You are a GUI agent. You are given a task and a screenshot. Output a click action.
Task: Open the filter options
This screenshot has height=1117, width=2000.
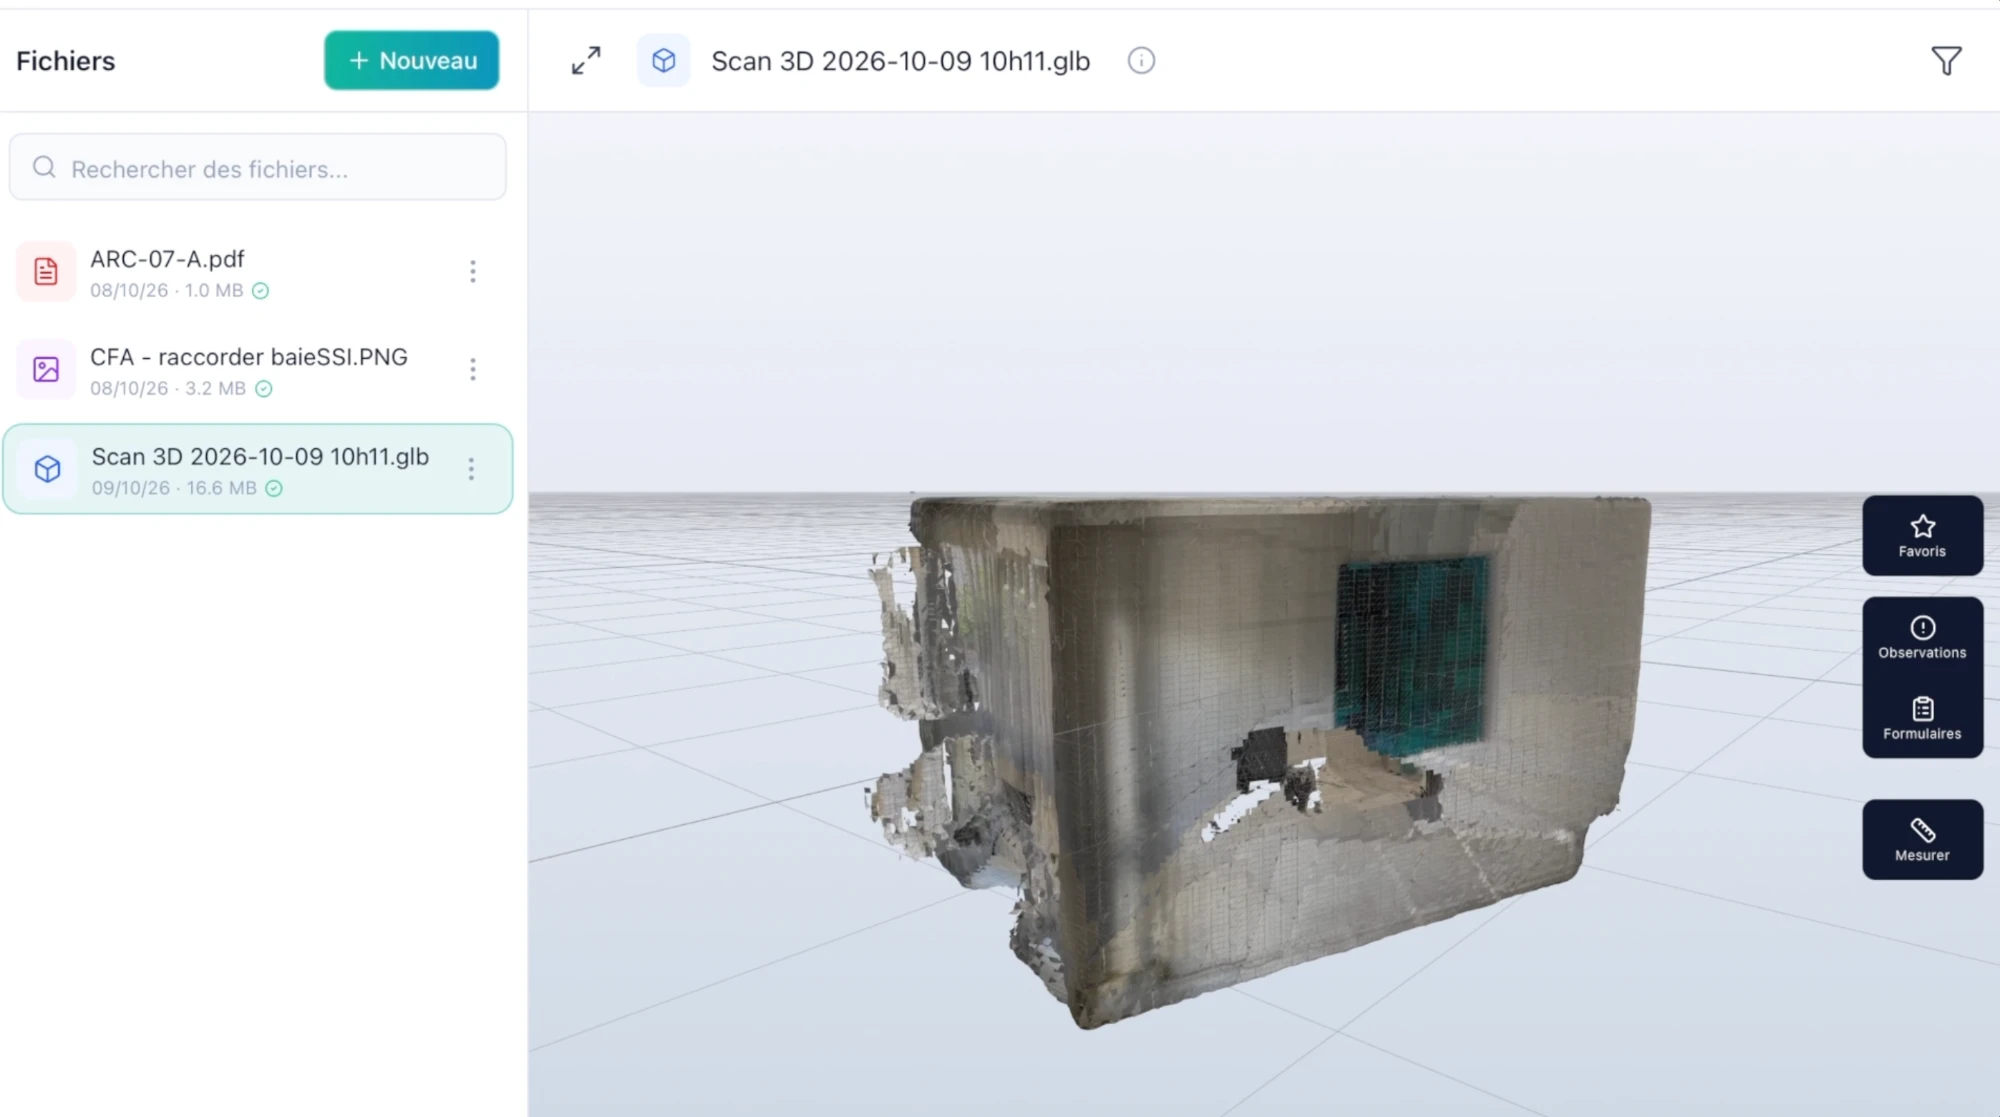tap(1946, 61)
